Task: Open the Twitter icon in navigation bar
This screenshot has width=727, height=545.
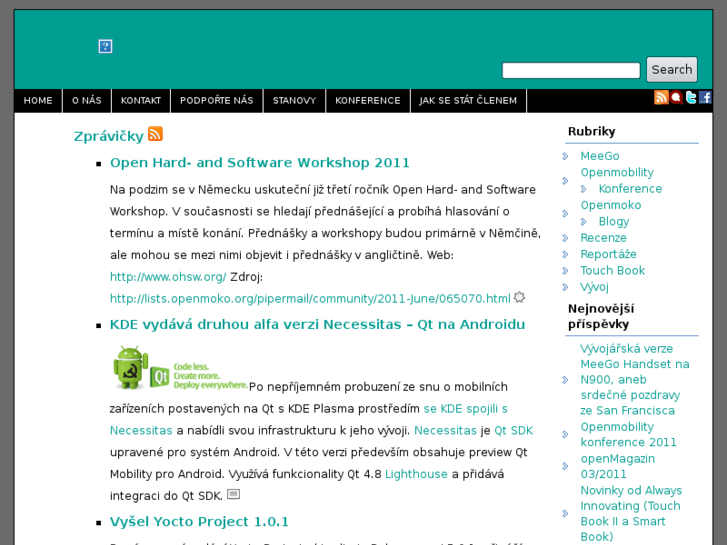Action: click(x=690, y=97)
